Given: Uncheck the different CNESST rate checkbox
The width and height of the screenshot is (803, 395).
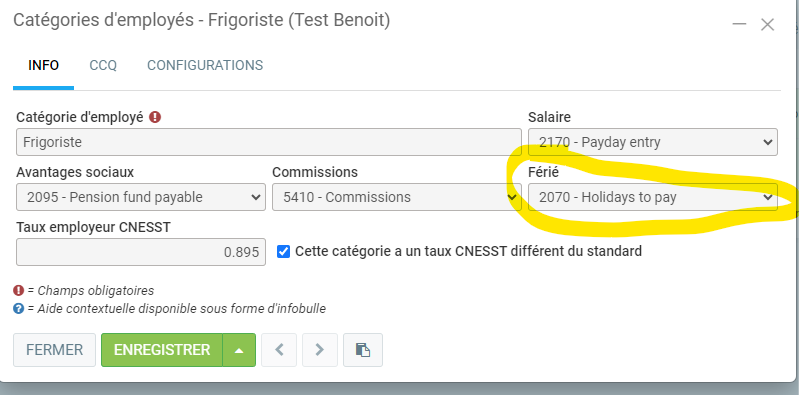Looking at the screenshot, I should click(x=283, y=252).
